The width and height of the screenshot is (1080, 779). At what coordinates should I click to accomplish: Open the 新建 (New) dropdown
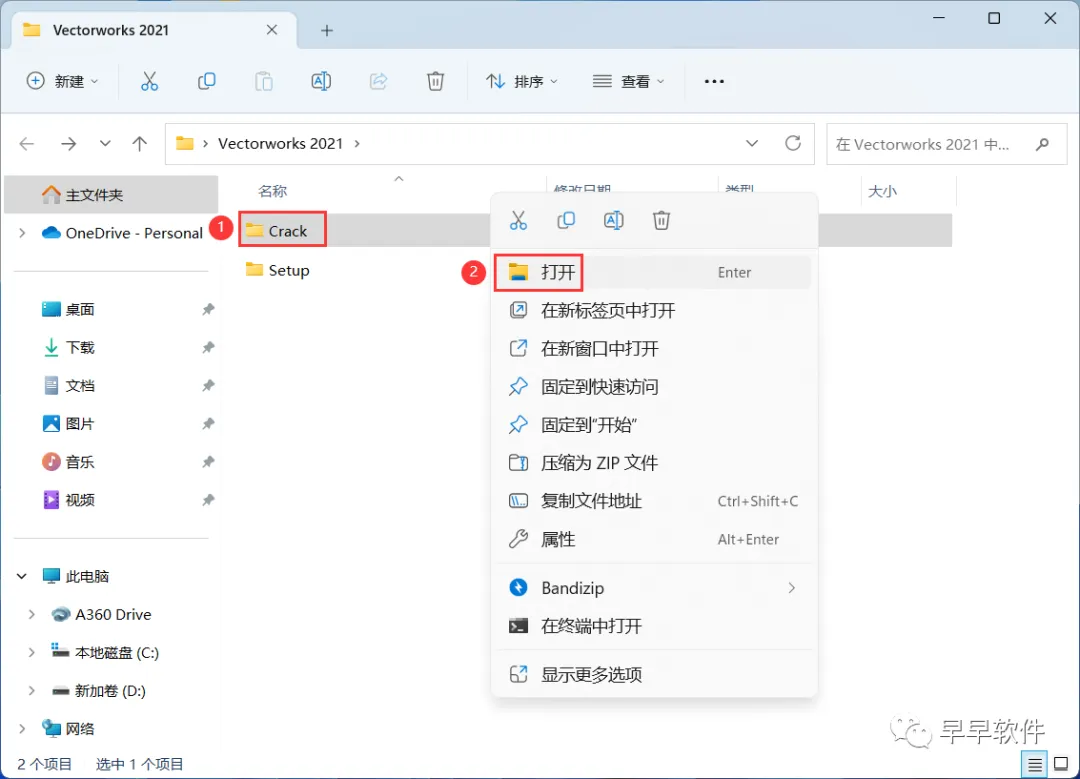(x=63, y=81)
